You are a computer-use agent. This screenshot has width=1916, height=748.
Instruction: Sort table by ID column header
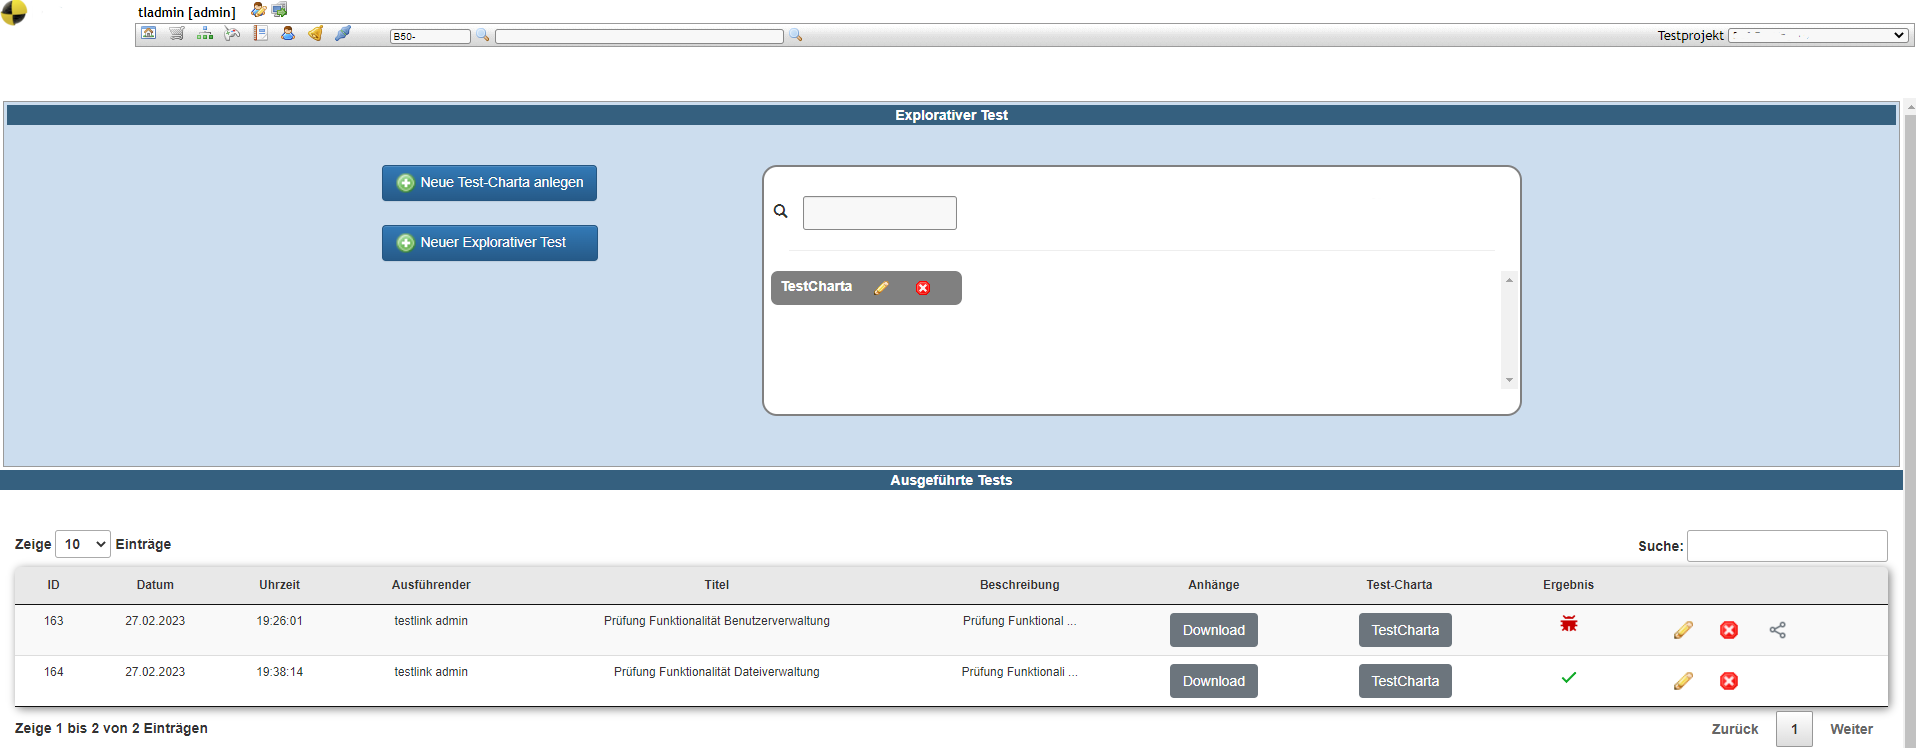(x=53, y=585)
